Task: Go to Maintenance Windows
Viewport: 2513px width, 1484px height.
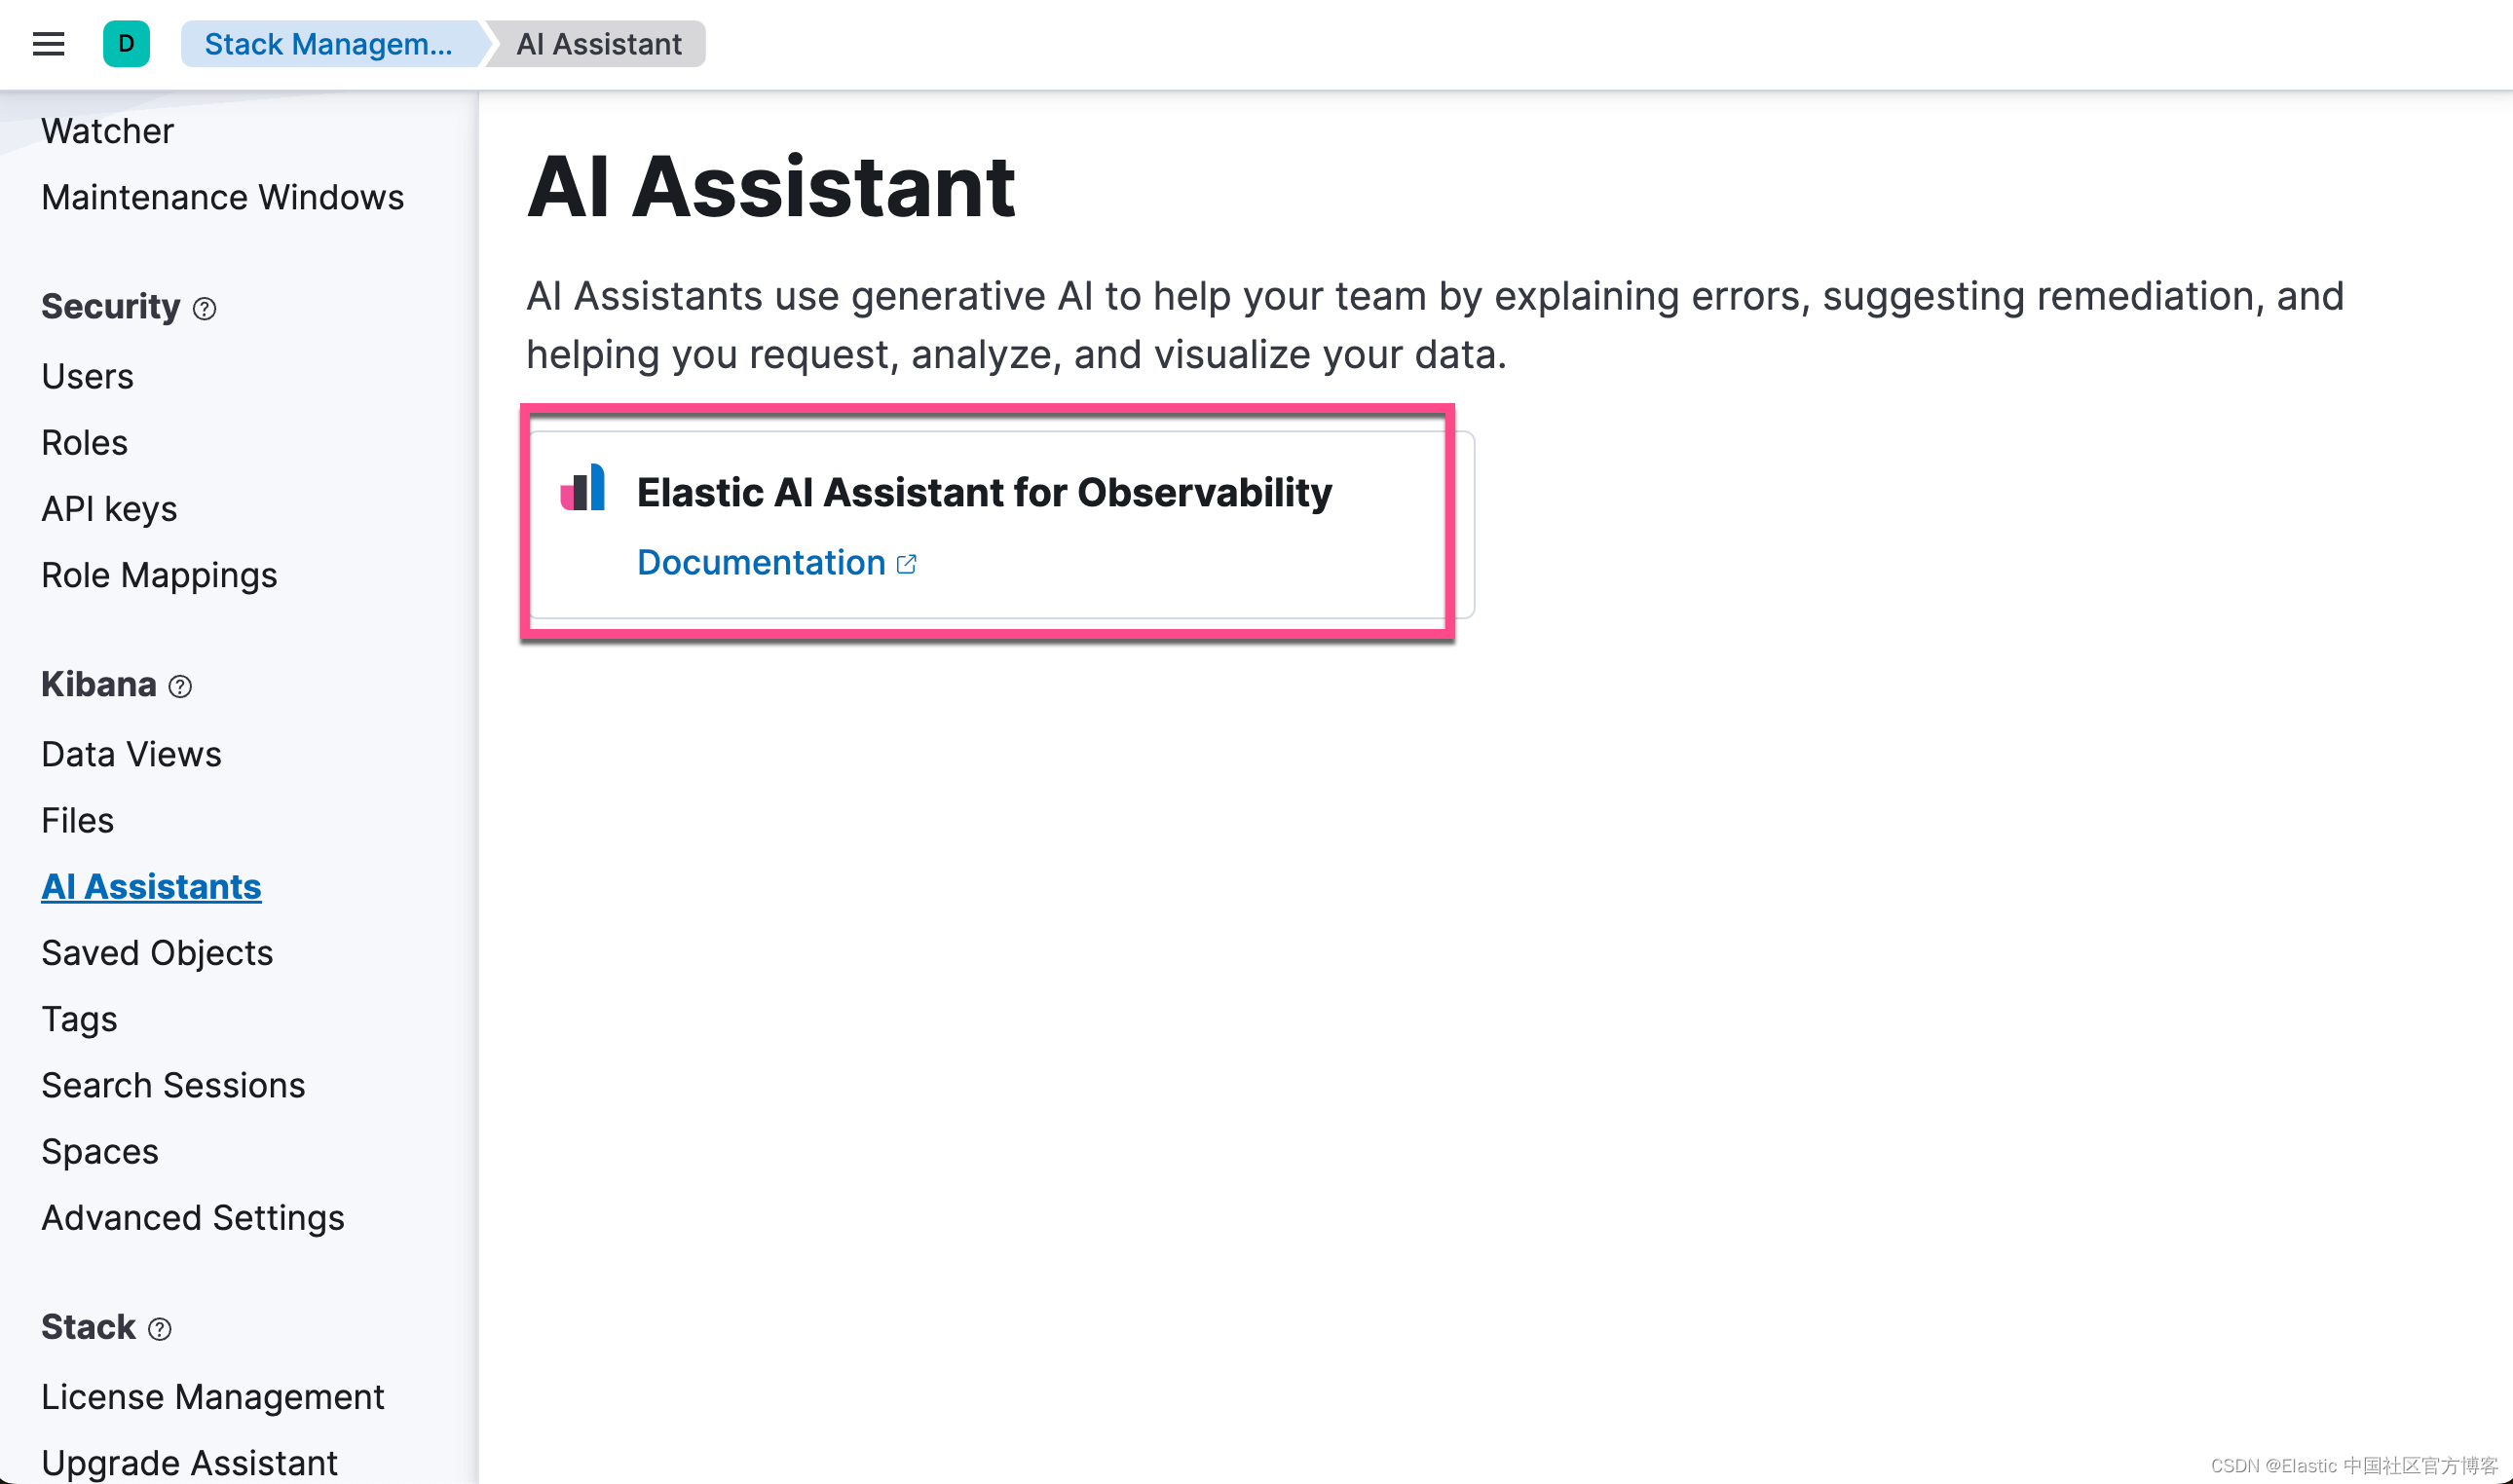Action: 222,197
